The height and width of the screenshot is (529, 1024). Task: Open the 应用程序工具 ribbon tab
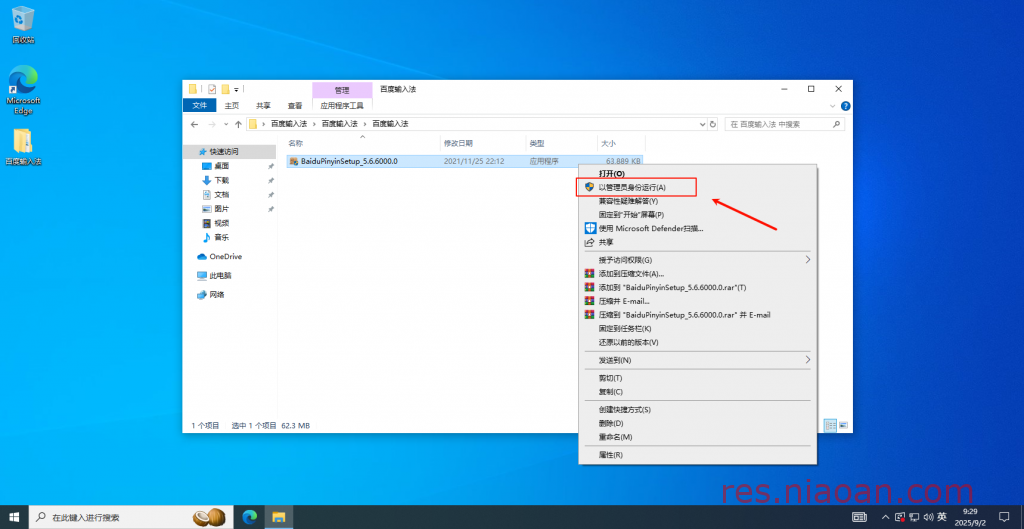[x=342, y=105]
